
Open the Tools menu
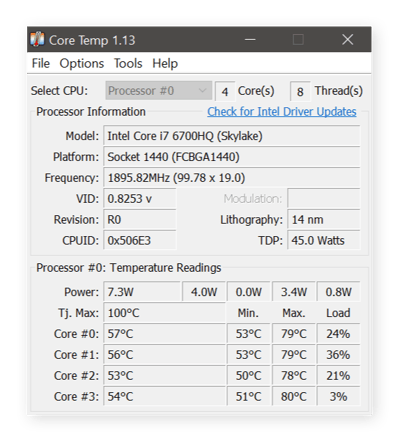[x=128, y=63]
